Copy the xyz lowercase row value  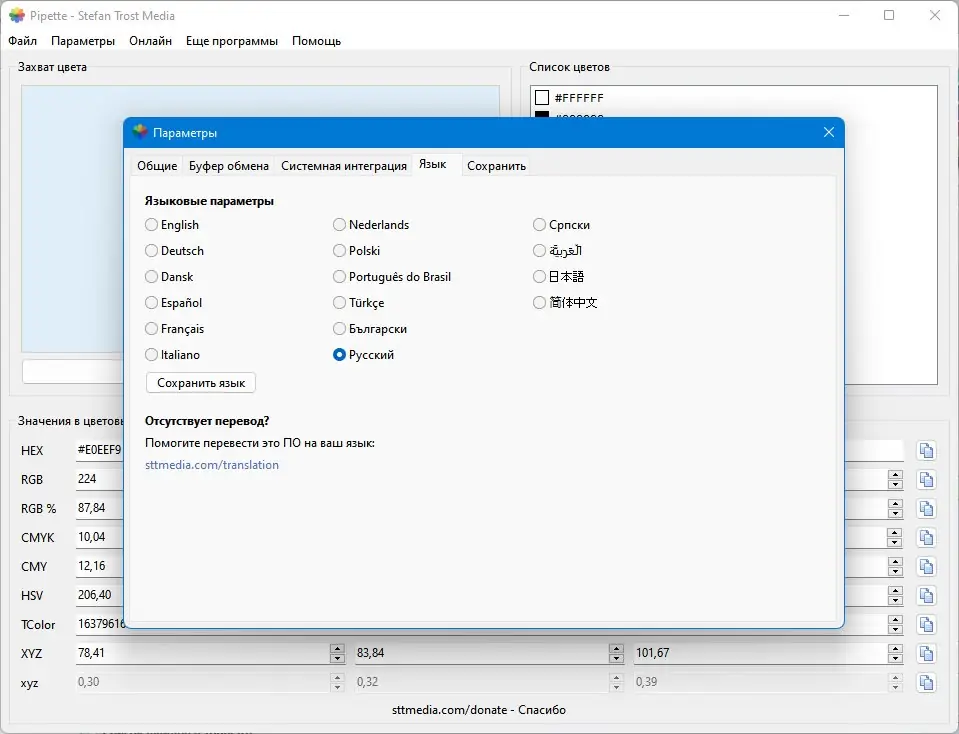[x=927, y=683]
